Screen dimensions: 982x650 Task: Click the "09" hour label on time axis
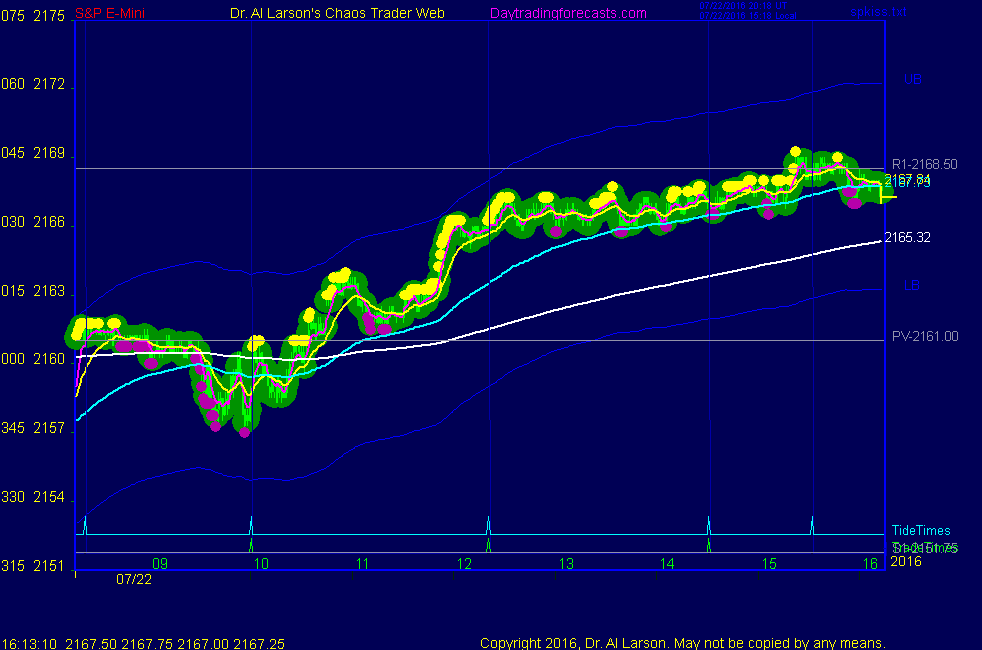[160, 564]
